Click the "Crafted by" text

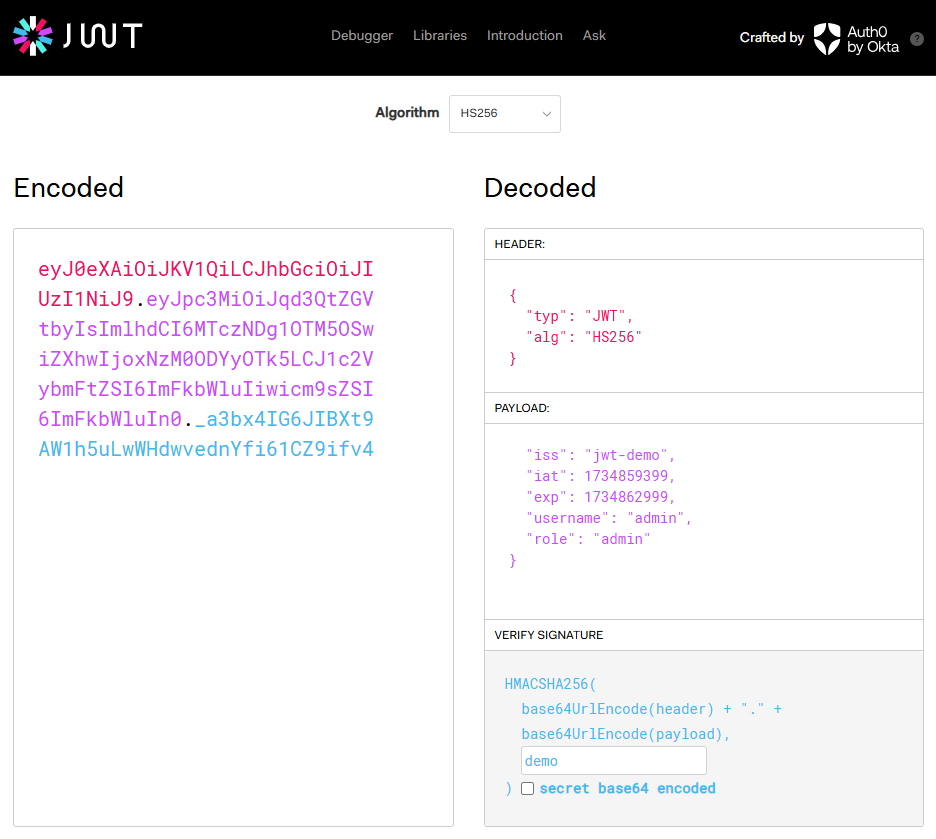[772, 38]
